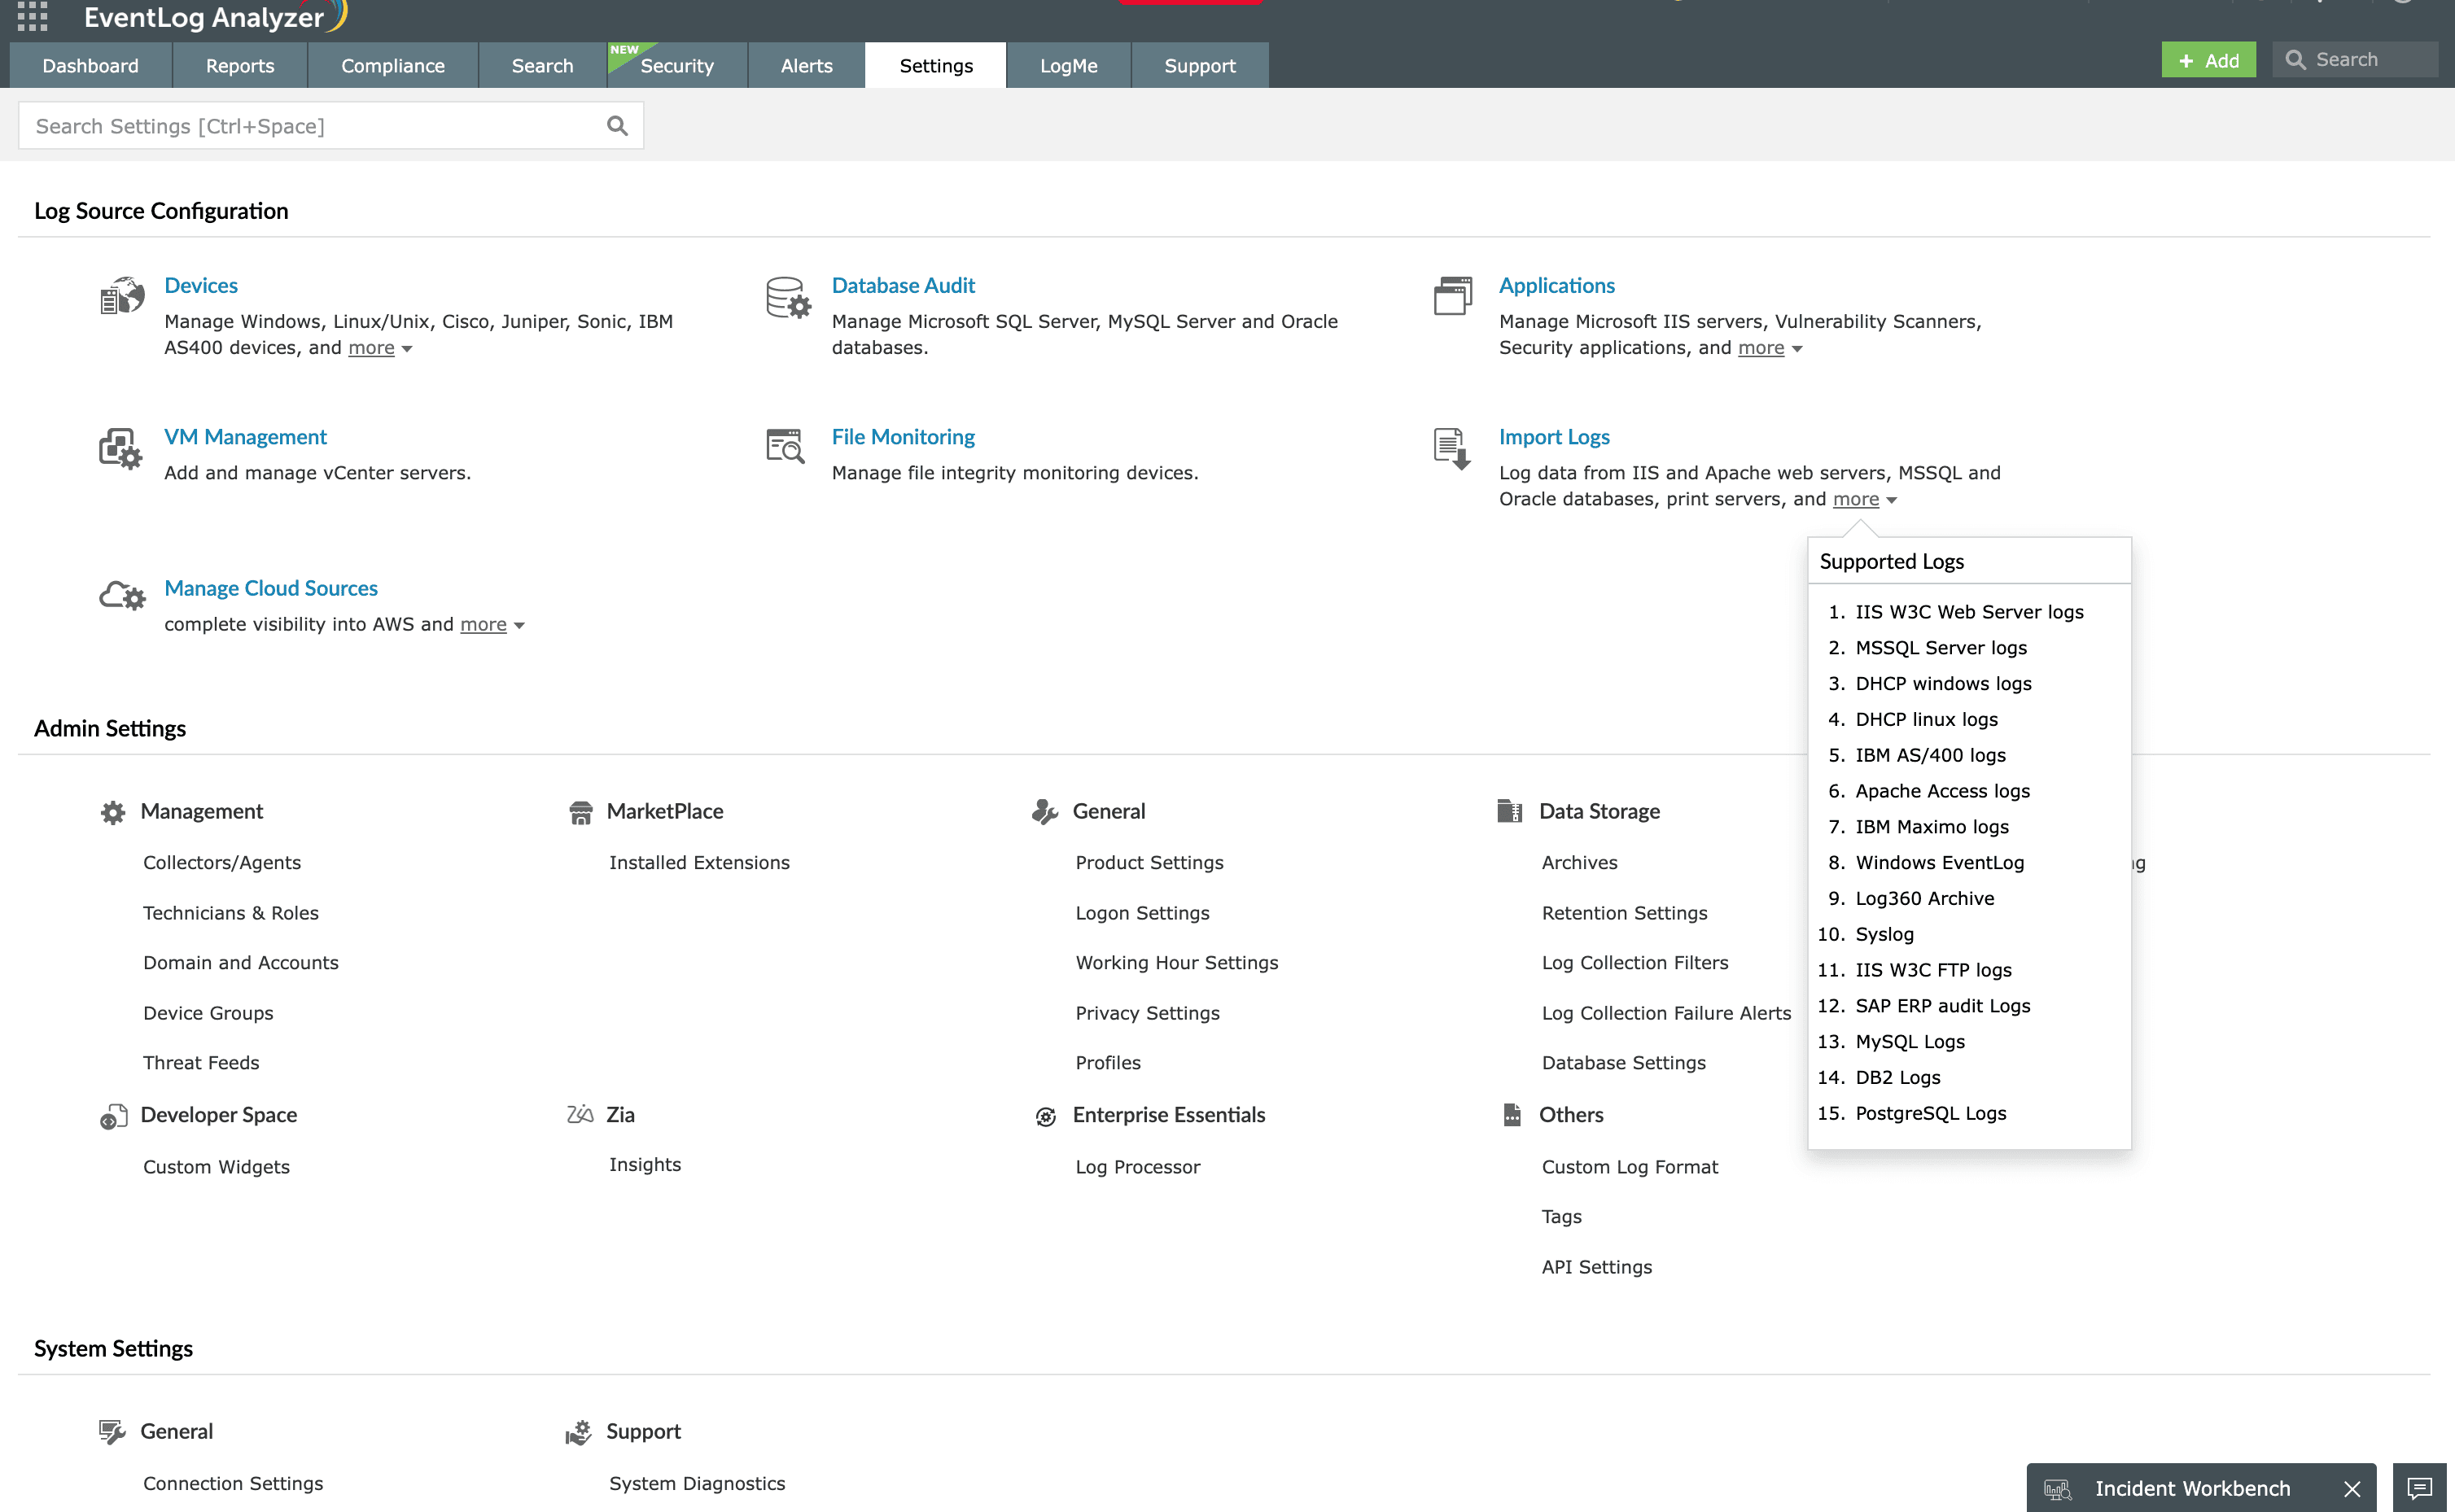Viewport: 2455px width, 1512px height.
Task: Click the top-right Search field
Action: (2355, 60)
